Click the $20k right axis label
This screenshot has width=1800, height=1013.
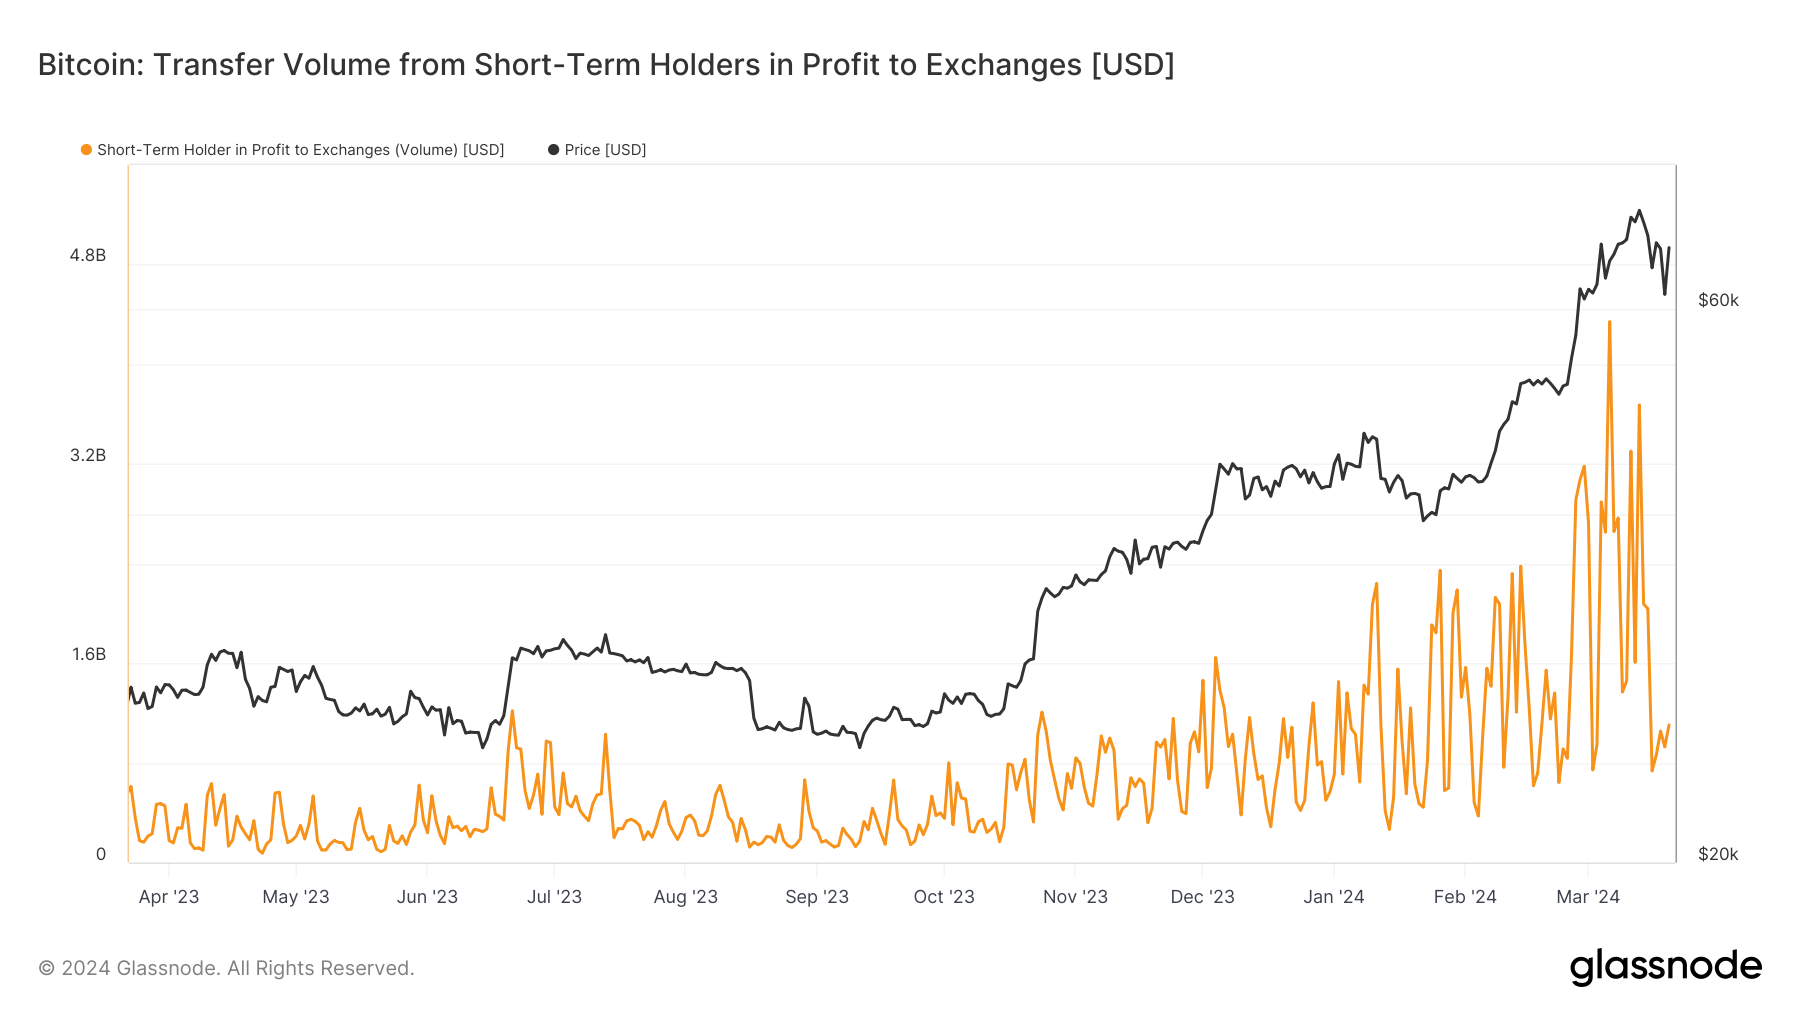pyautogui.click(x=1718, y=854)
